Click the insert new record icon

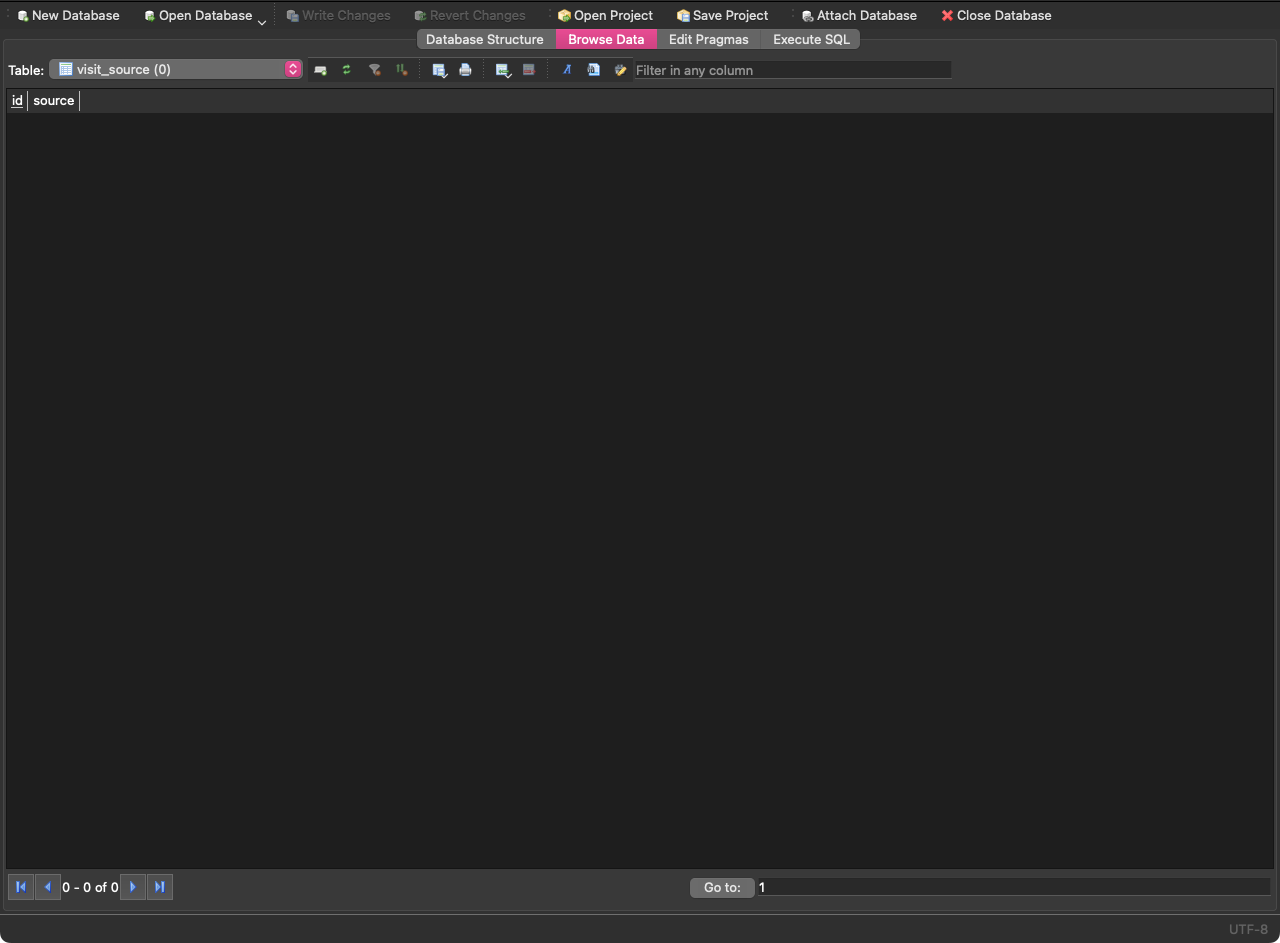(320, 70)
